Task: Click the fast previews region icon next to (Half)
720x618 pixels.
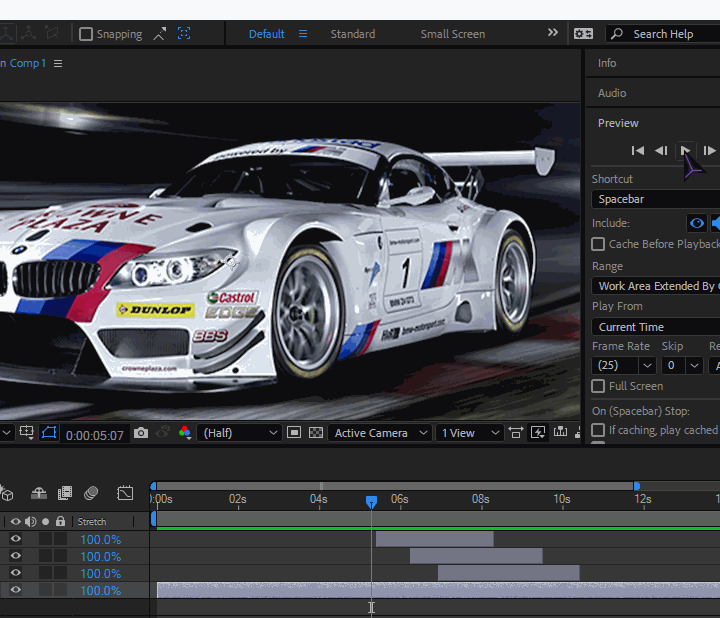Action: (x=294, y=433)
